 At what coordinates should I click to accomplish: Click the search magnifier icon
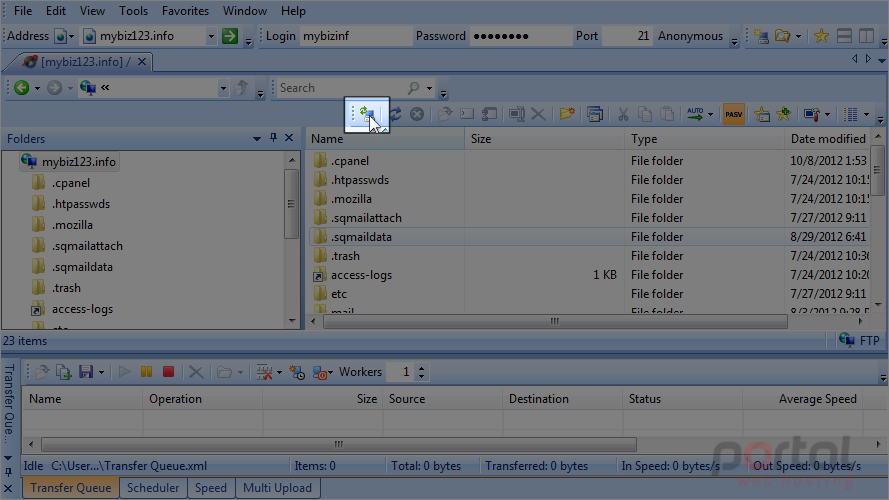click(x=414, y=88)
